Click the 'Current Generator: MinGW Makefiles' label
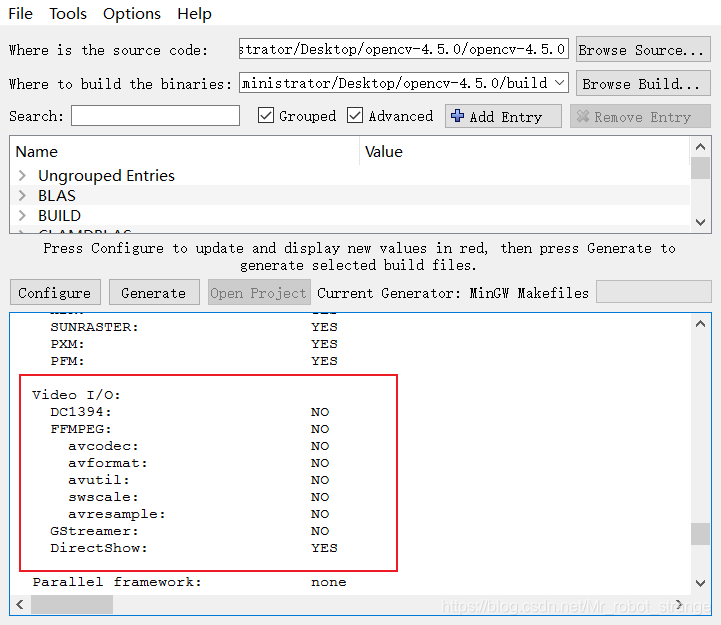721x625 pixels. tap(453, 293)
